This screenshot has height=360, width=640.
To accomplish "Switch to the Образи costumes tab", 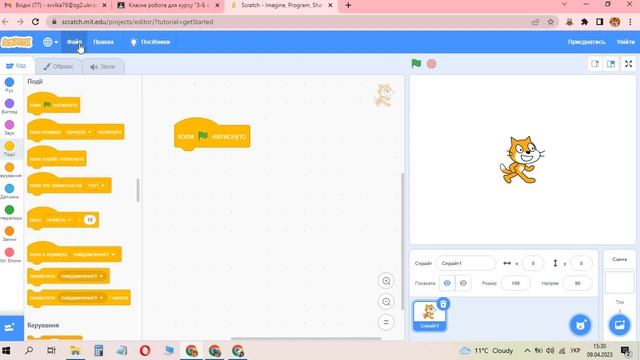I will point(58,66).
